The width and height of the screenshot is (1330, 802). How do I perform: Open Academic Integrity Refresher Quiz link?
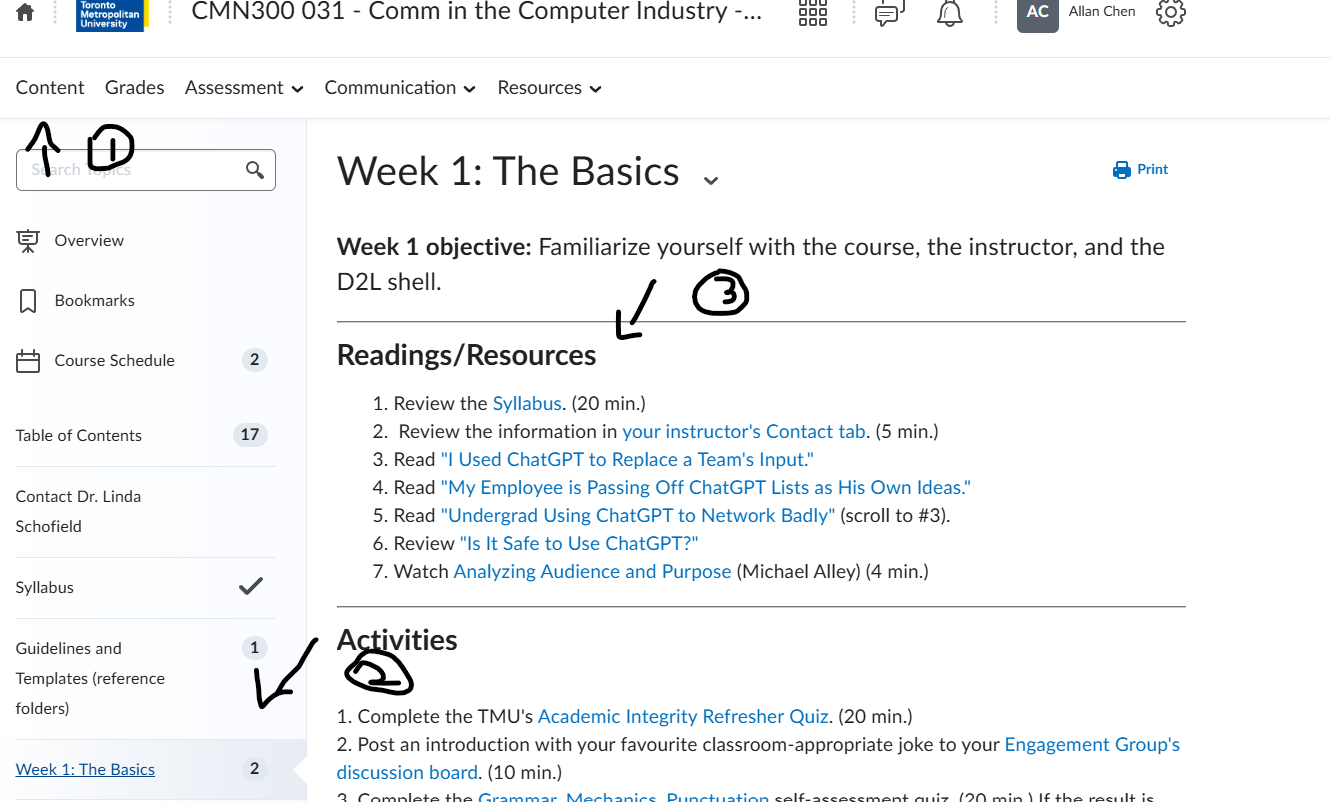point(683,716)
